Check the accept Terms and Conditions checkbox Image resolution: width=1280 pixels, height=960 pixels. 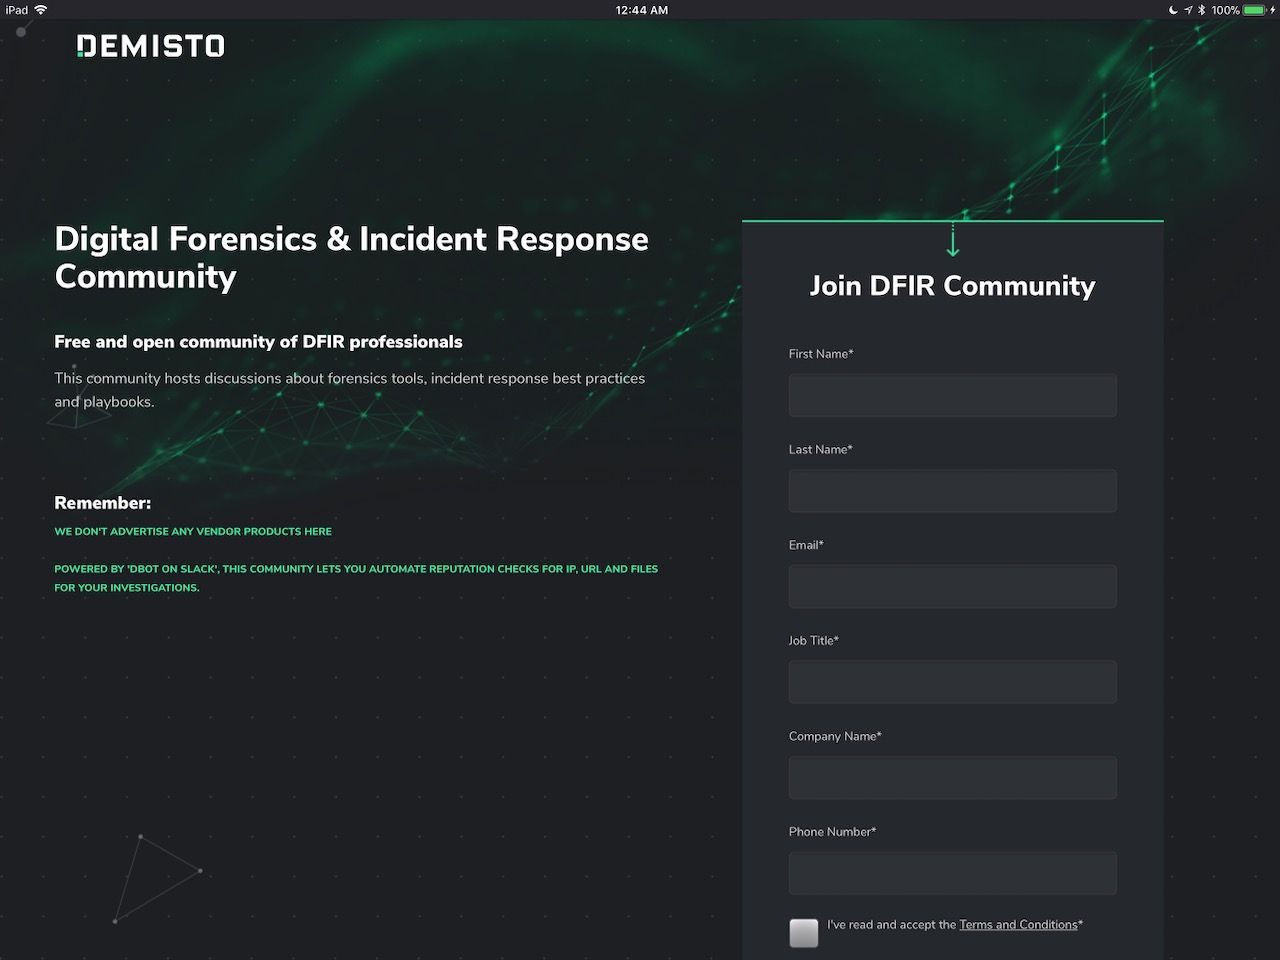coord(804,933)
